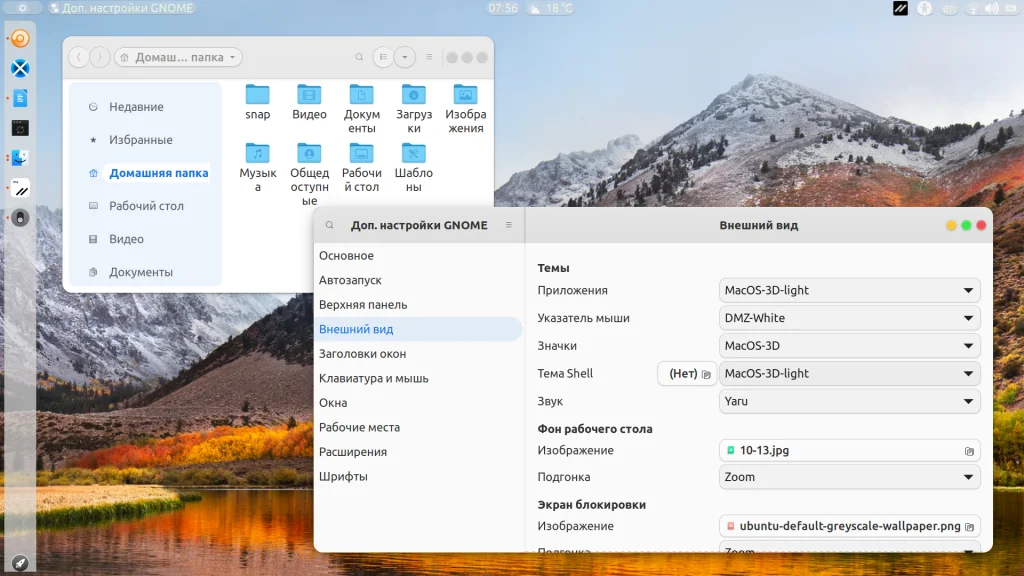Open the Finder icon in the dock
The width and height of the screenshot is (1024, 576).
point(20,158)
